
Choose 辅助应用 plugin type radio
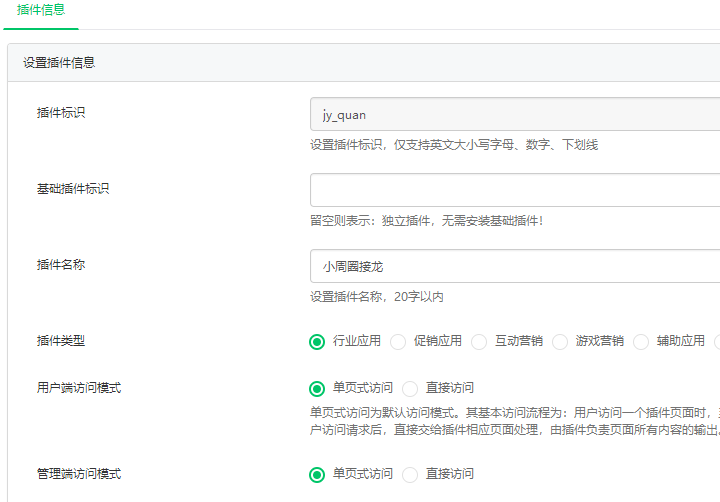coord(641,341)
